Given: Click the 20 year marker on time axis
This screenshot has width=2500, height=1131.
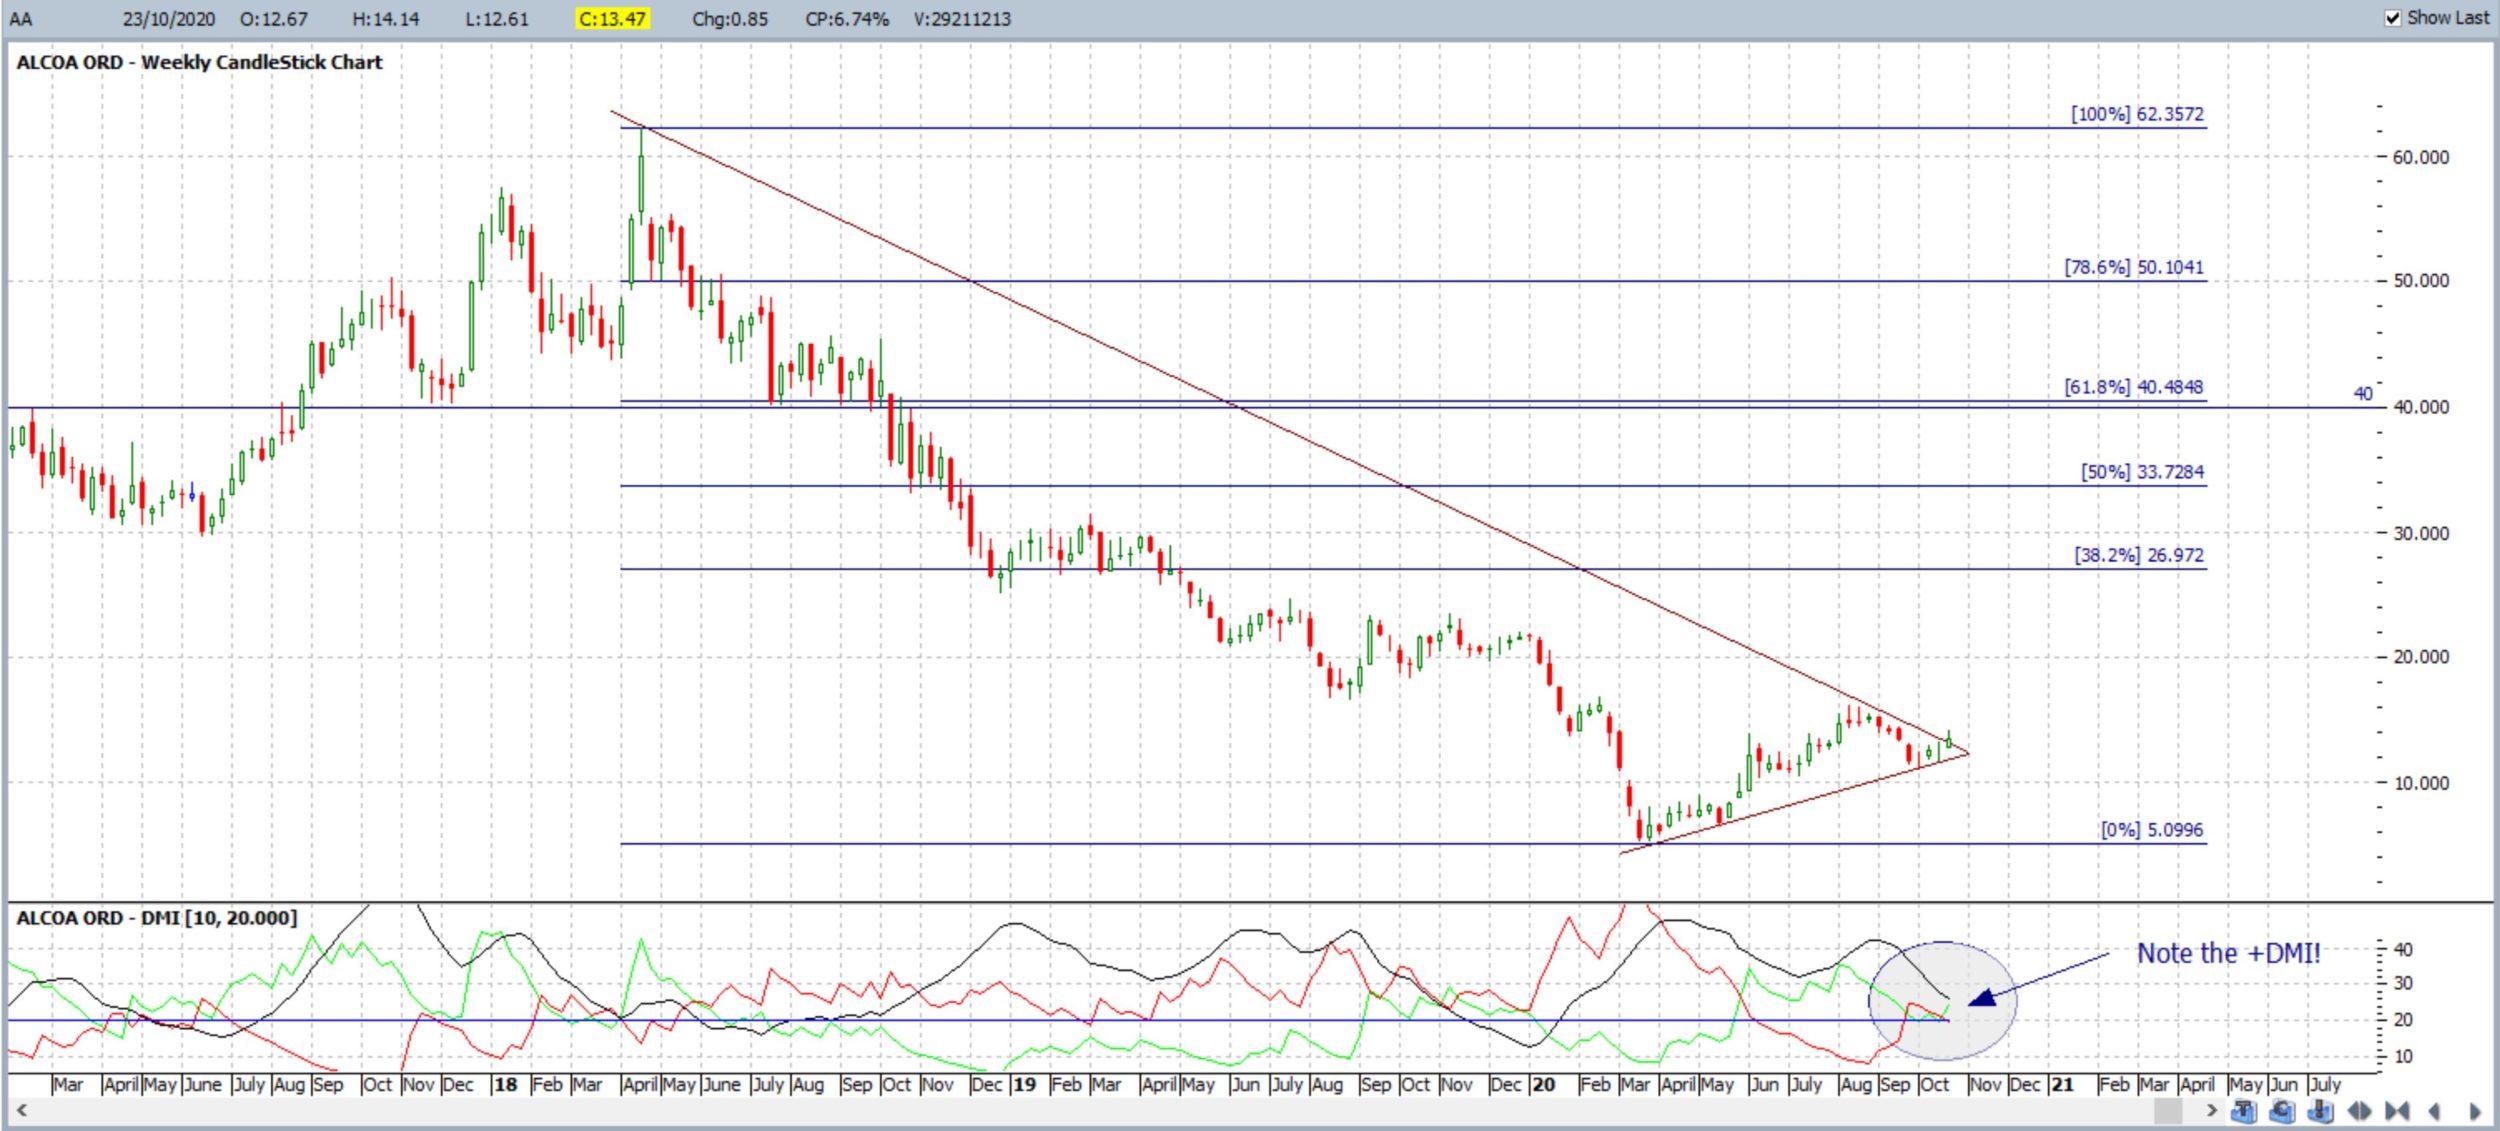Looking at the screenshot, I should 1544,1085.
